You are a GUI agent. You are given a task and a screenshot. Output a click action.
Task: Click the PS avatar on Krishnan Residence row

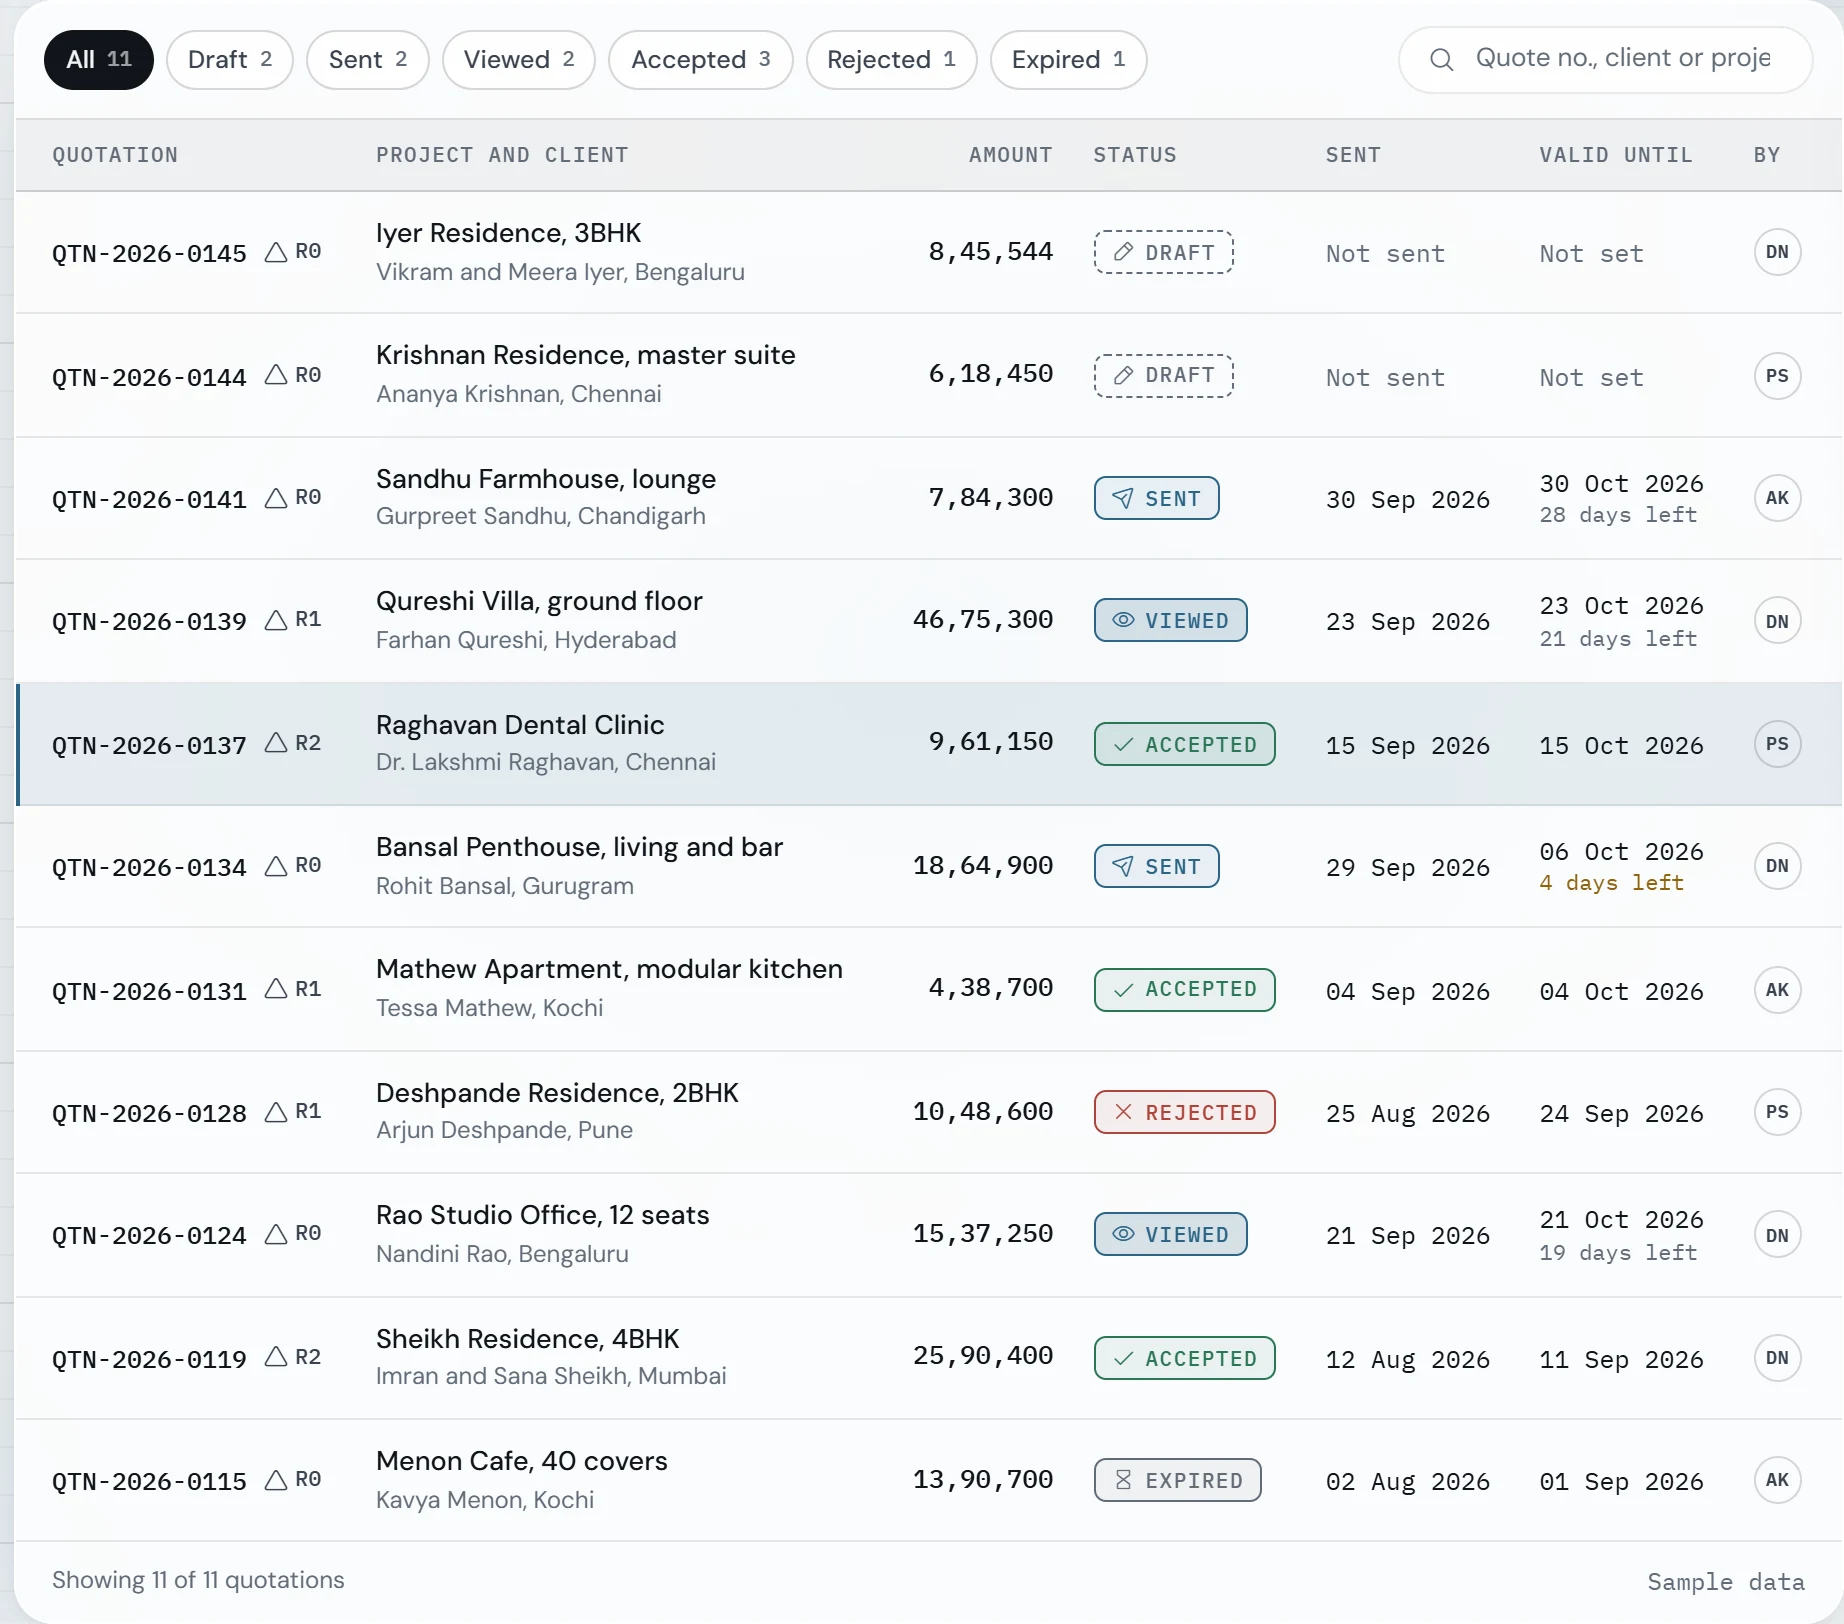point(1777,376)
